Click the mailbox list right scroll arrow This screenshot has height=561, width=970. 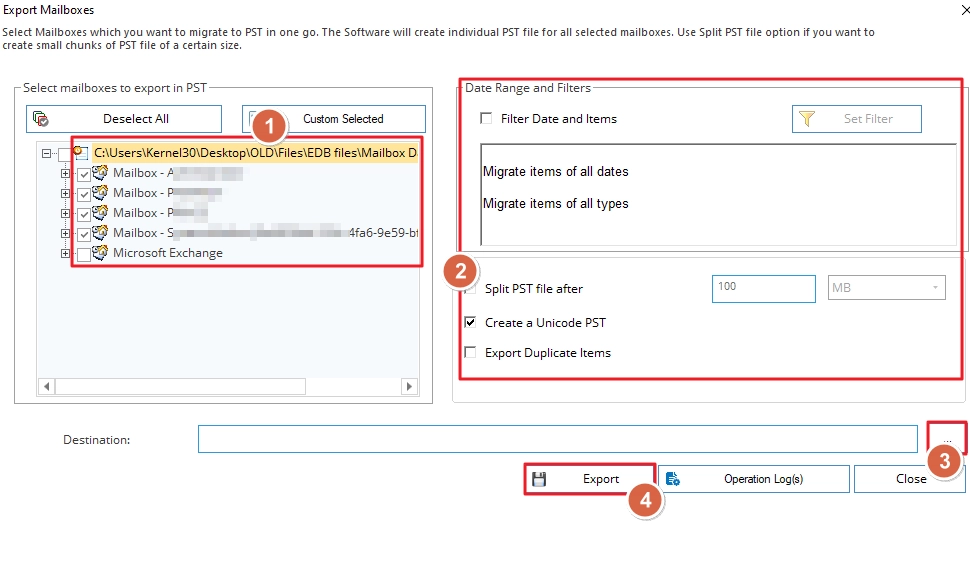click(409, 387)
